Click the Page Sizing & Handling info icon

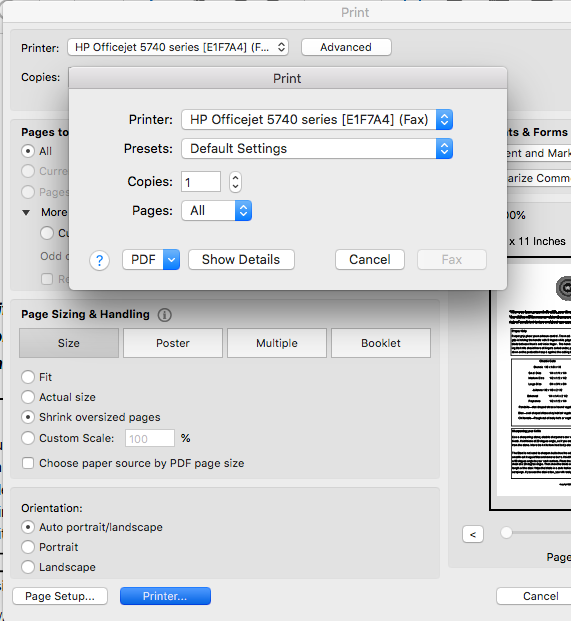(165, 315)
